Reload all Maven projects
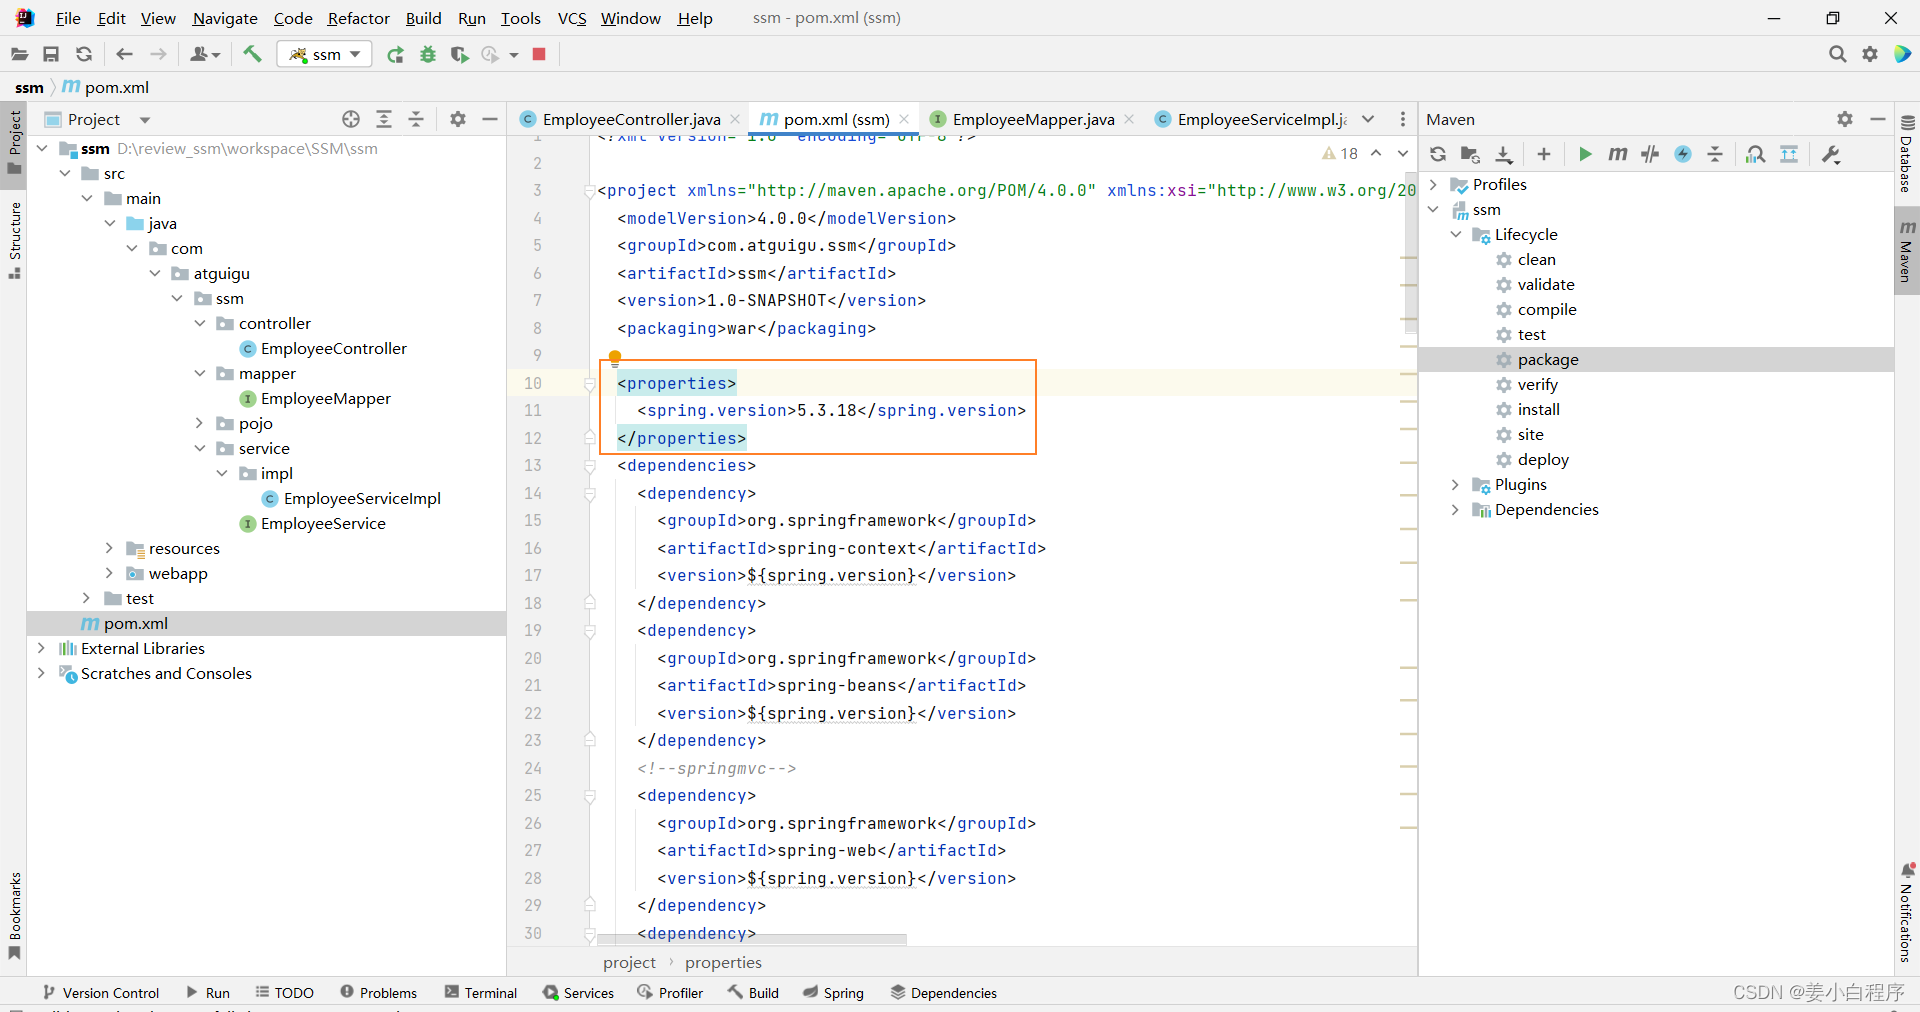 point(1437,154)
